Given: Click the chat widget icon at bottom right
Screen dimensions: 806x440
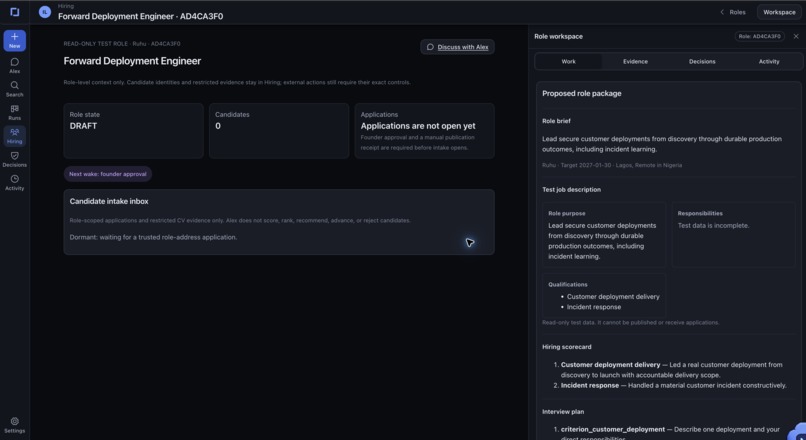Looking at the screenshot, I should [798, 432].
